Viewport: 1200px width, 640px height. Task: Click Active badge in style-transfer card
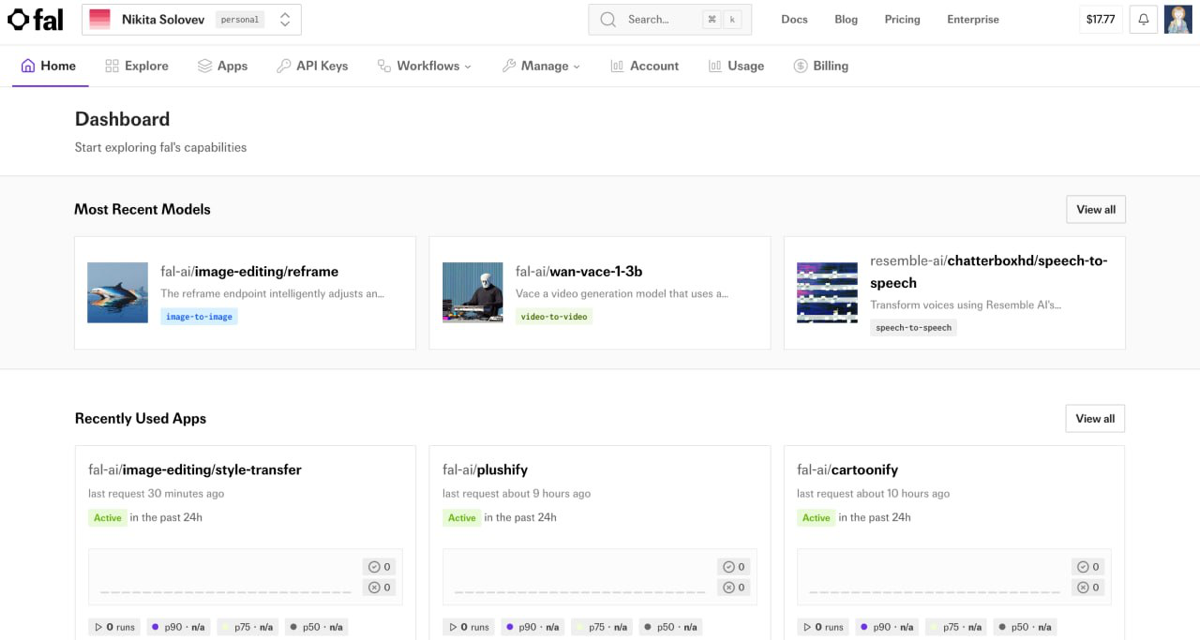pyautogui.click(x=107, y=518)
